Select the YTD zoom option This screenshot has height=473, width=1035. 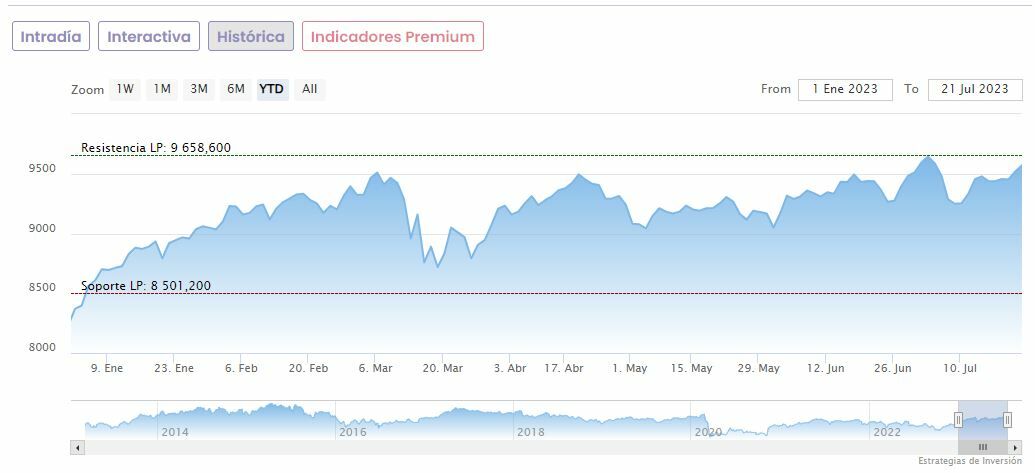pos(272,89)
